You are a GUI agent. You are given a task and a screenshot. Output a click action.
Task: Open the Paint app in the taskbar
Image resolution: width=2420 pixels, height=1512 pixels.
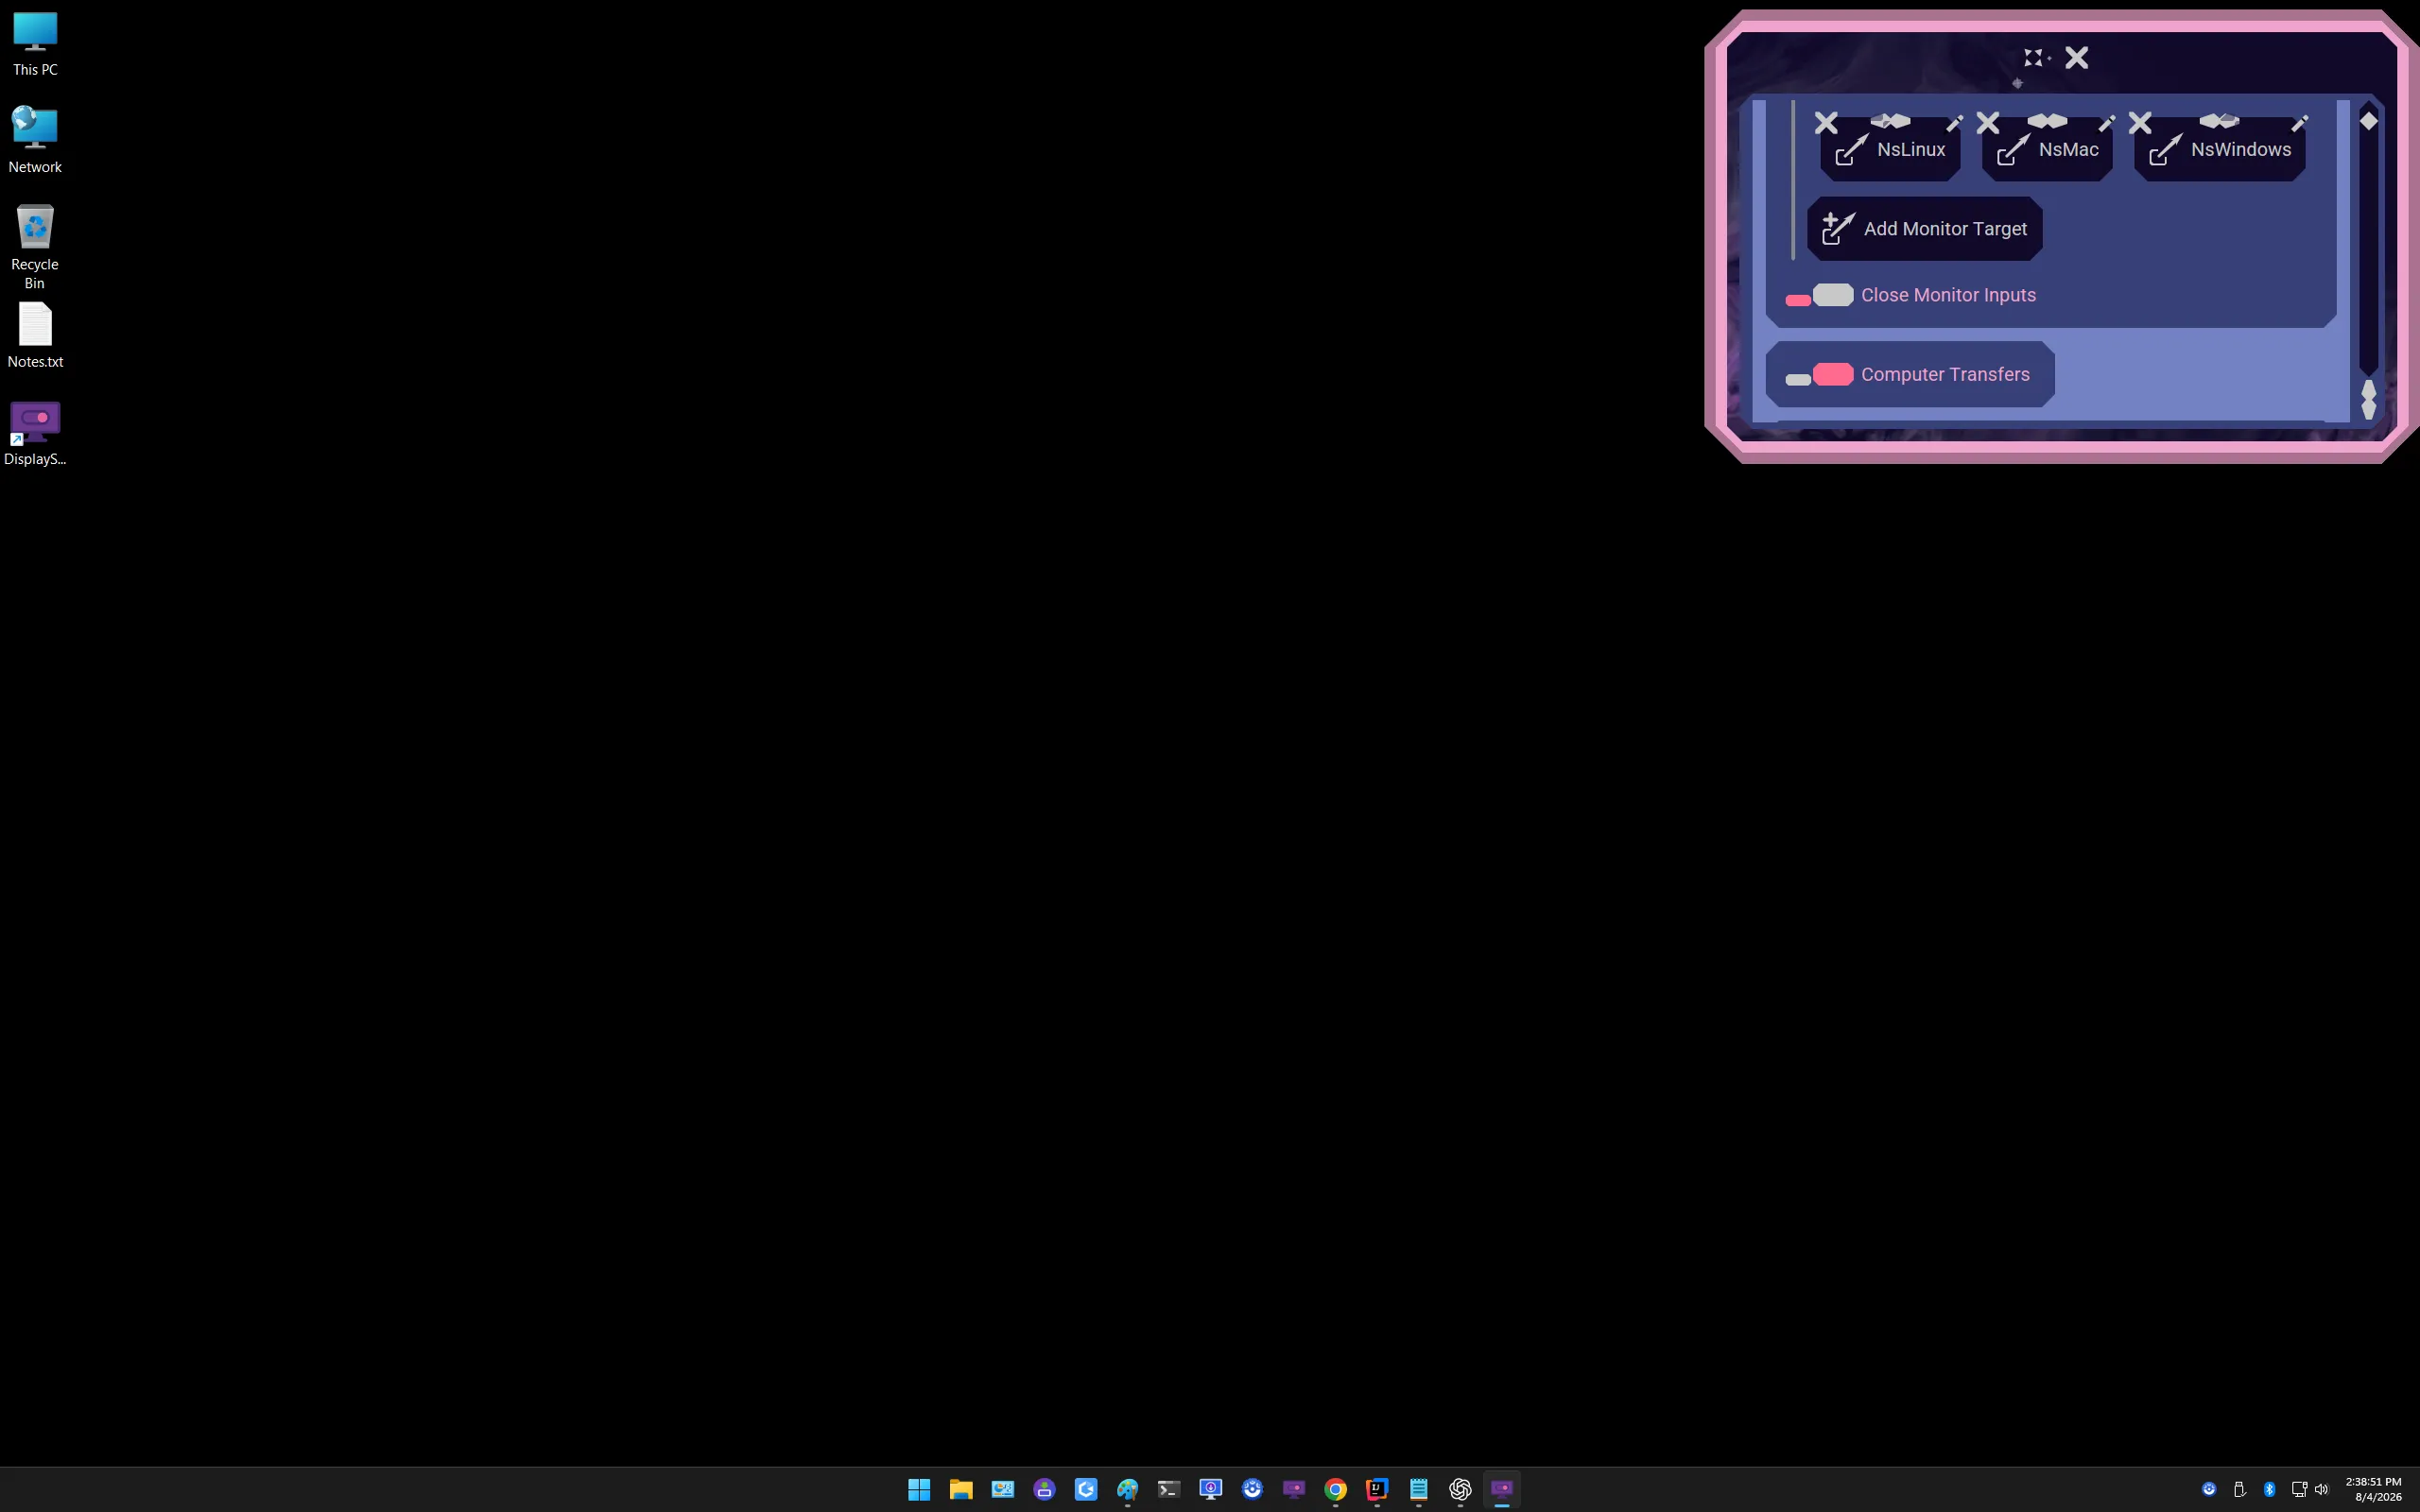tap(1128, 1489)
